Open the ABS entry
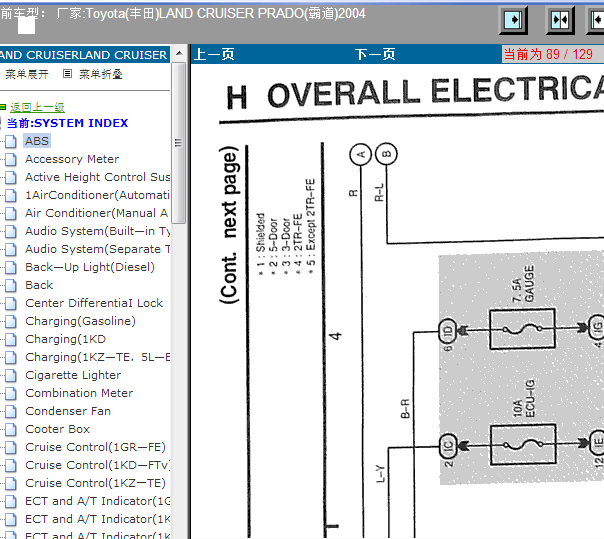The width and height of the screenshot is (604, 539). click(x=37, y=141)
